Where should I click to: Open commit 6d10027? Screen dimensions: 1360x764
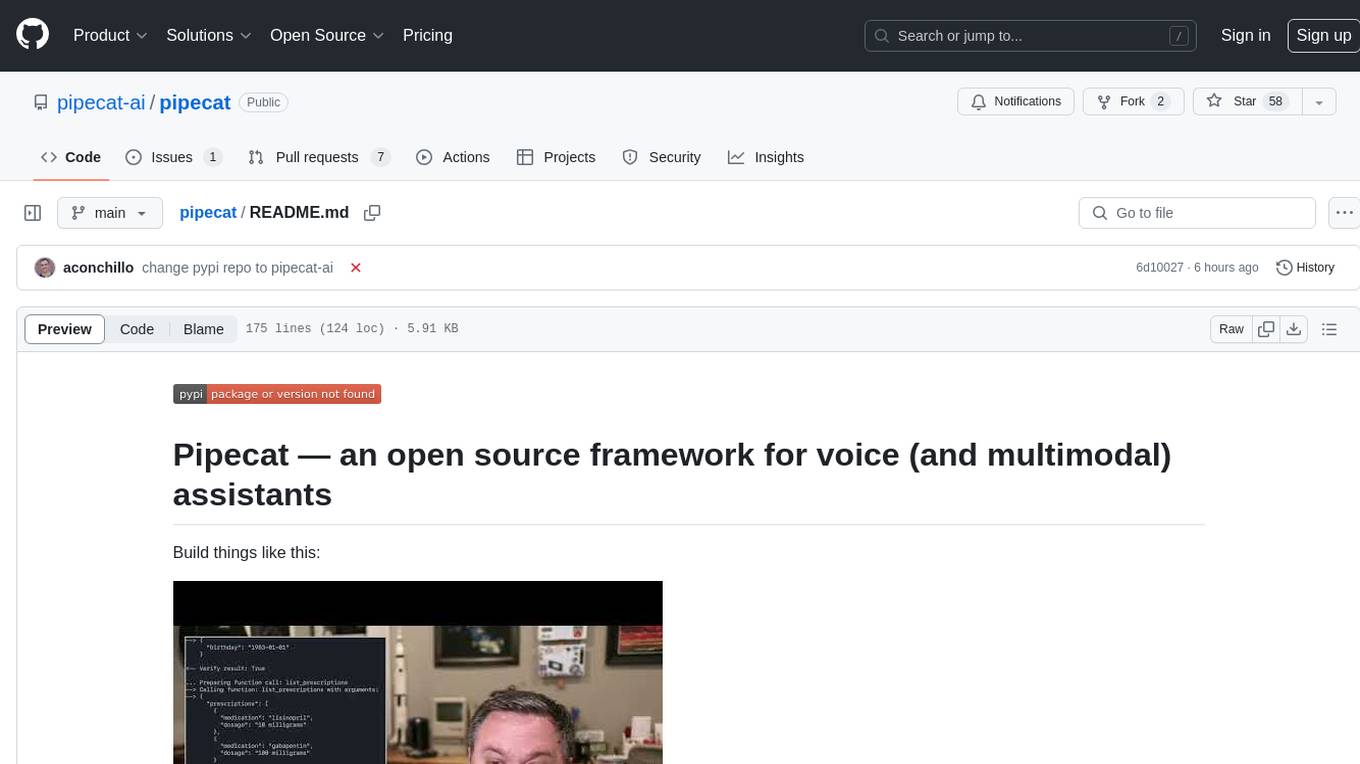click(1159, 268)
